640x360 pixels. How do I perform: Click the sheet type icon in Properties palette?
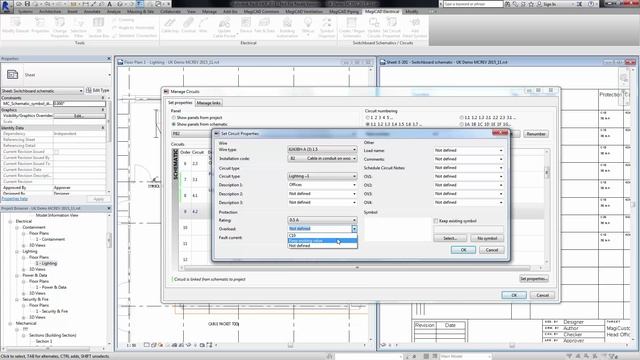click(x=13, y=75)
